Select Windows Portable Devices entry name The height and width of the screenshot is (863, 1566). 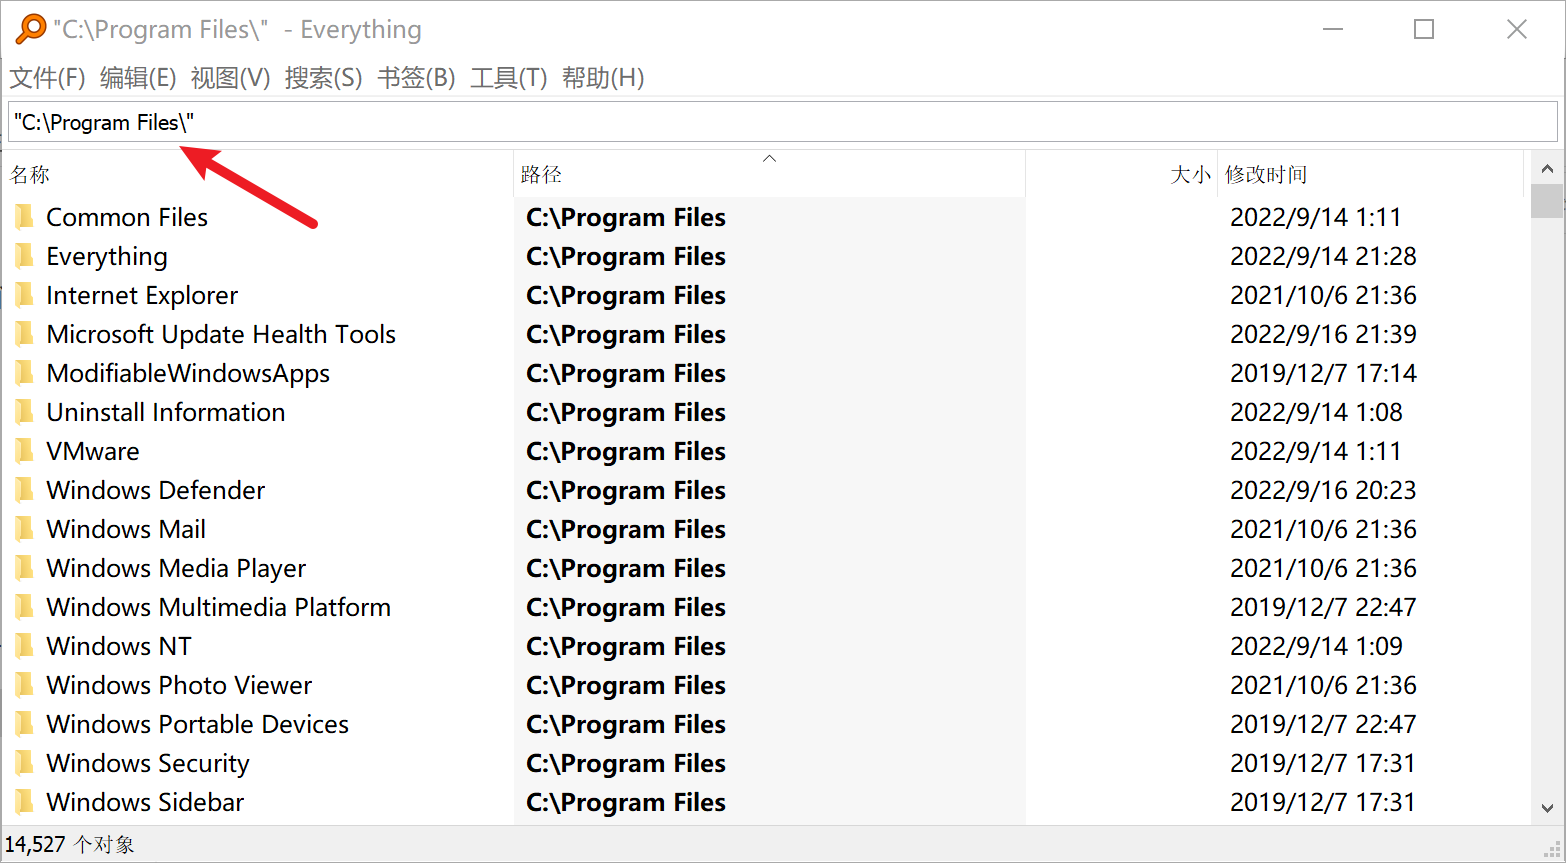[x=197, y=724]
